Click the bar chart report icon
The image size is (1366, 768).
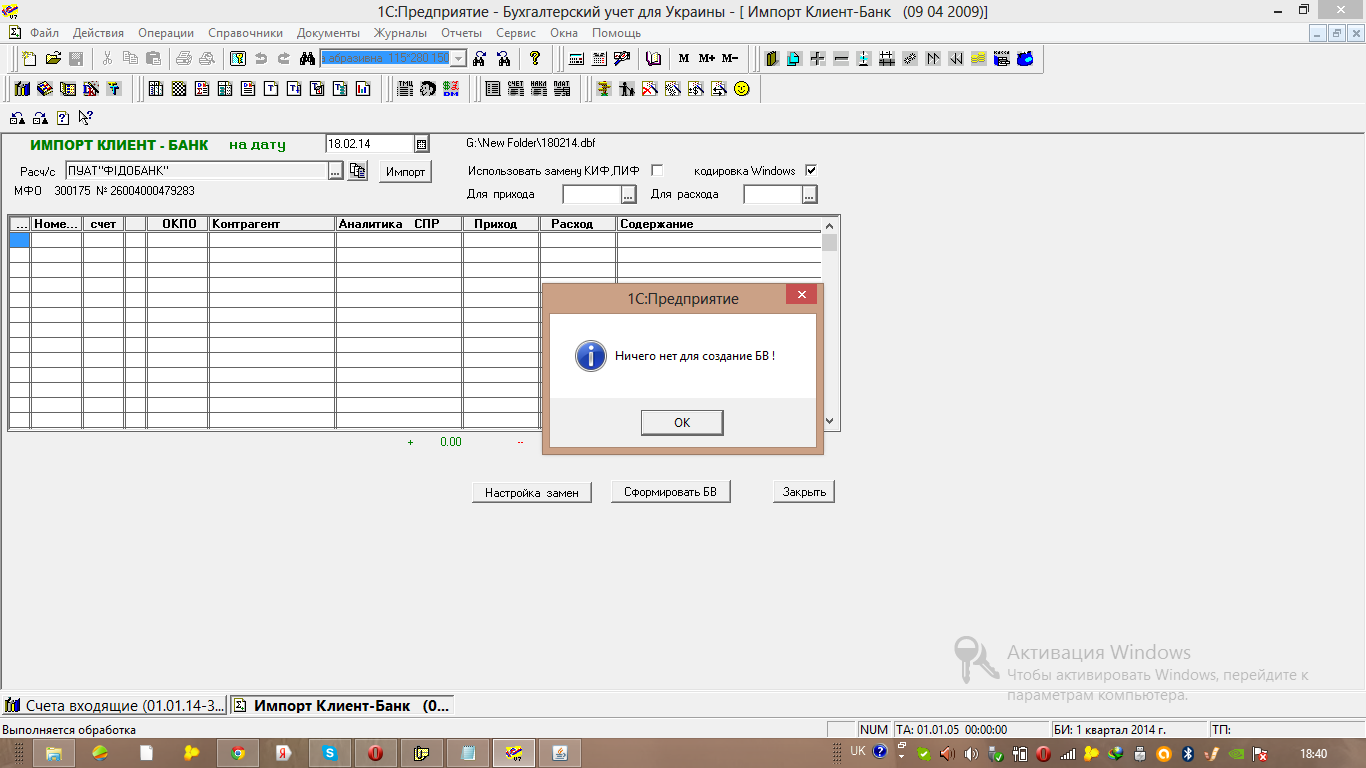click(363, 89)
